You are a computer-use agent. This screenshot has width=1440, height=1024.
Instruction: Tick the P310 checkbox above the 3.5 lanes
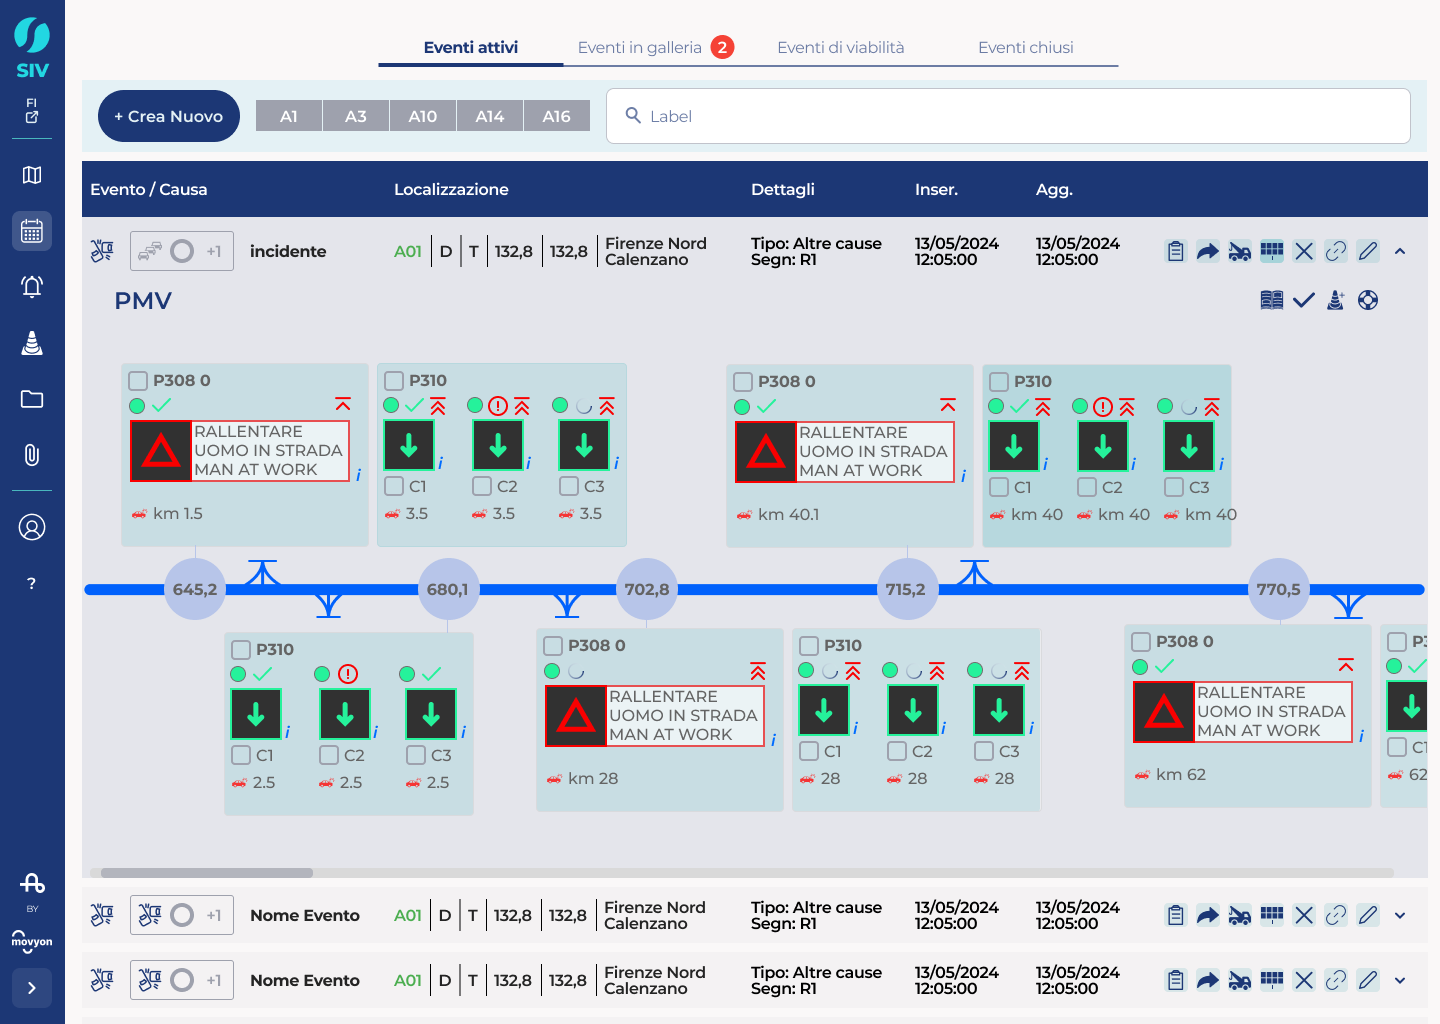394,380
